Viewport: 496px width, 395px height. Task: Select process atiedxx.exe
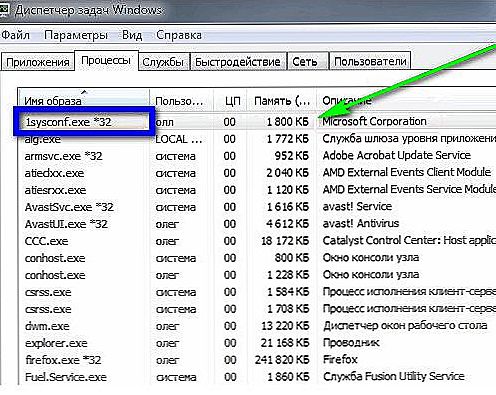(54, 173)
